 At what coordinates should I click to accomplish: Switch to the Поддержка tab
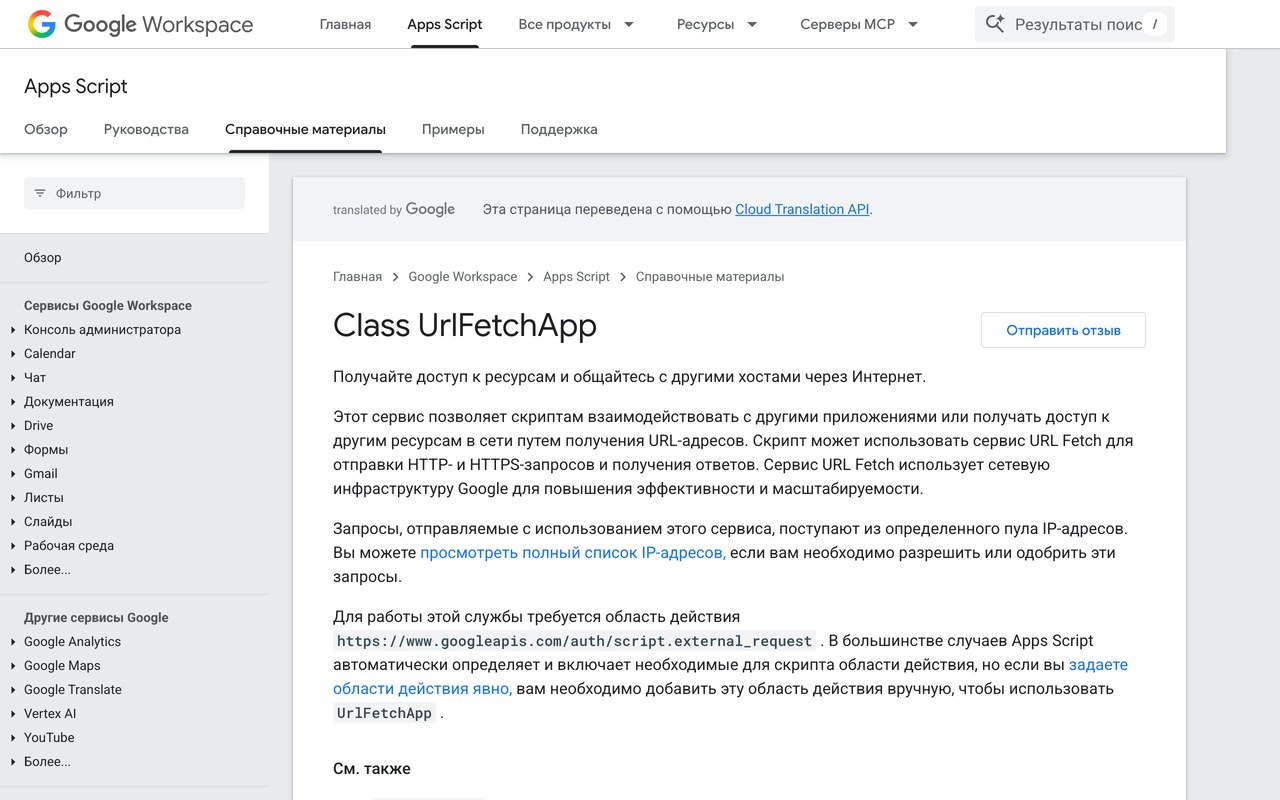tap(559, 129)
